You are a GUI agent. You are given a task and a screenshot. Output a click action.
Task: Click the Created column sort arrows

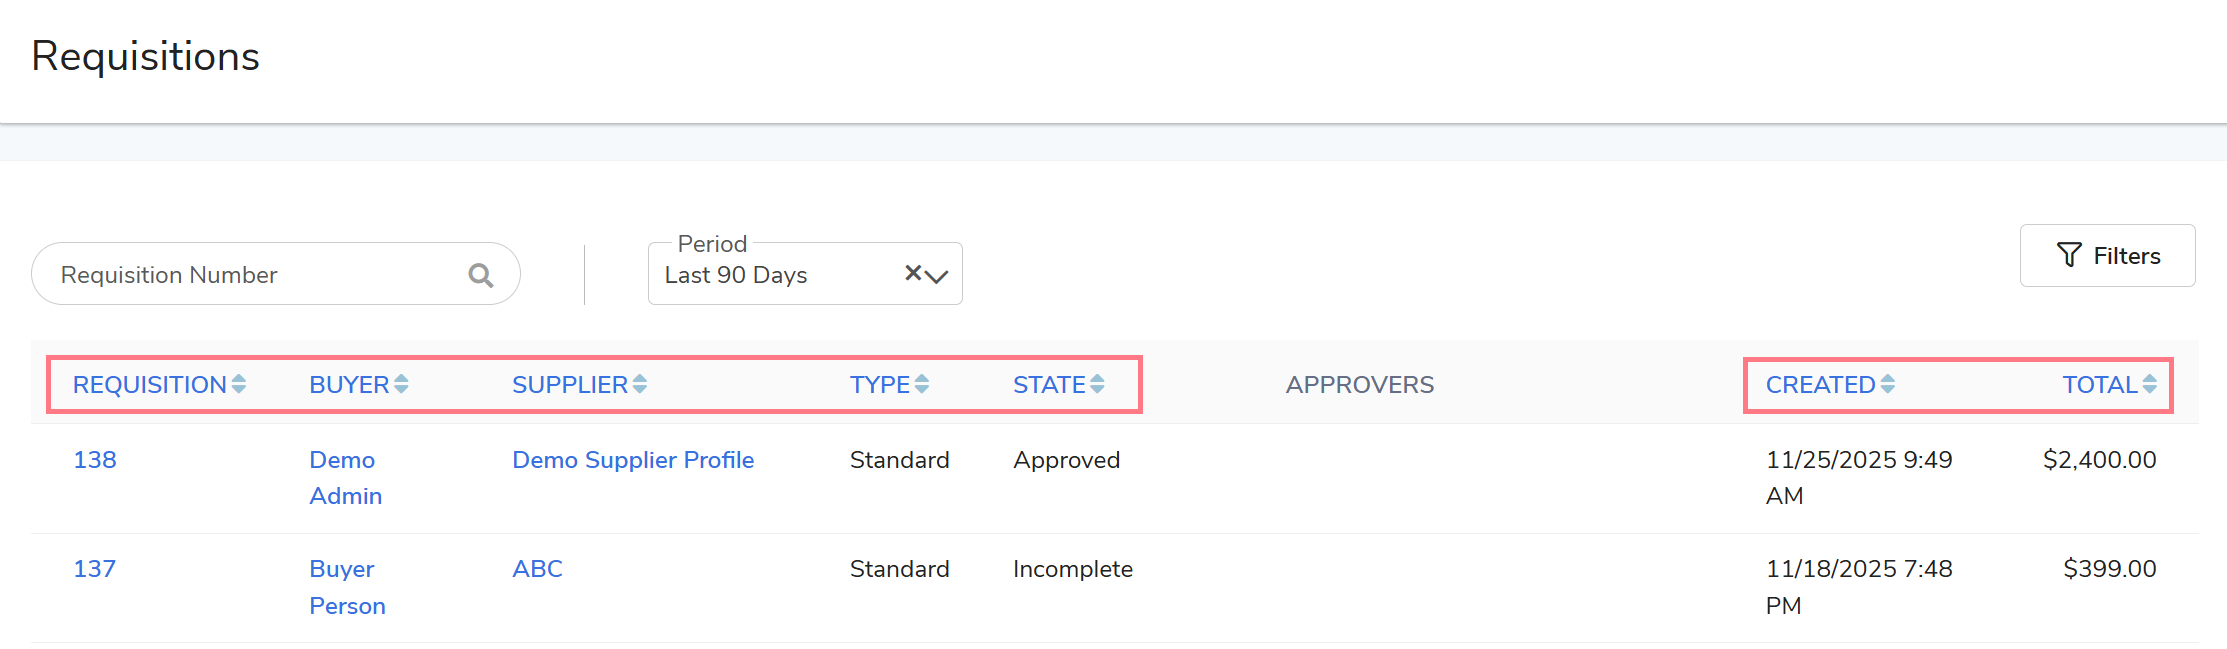tap(1887, 384)
